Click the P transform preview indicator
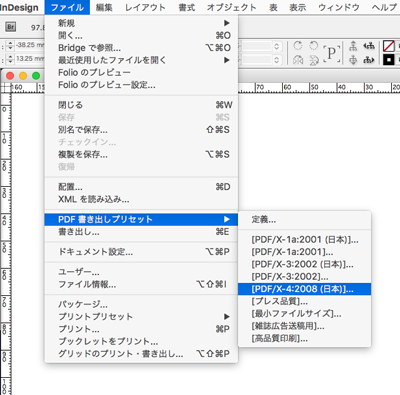This screenshot has width=400, height=395. [x=331, y=53]
